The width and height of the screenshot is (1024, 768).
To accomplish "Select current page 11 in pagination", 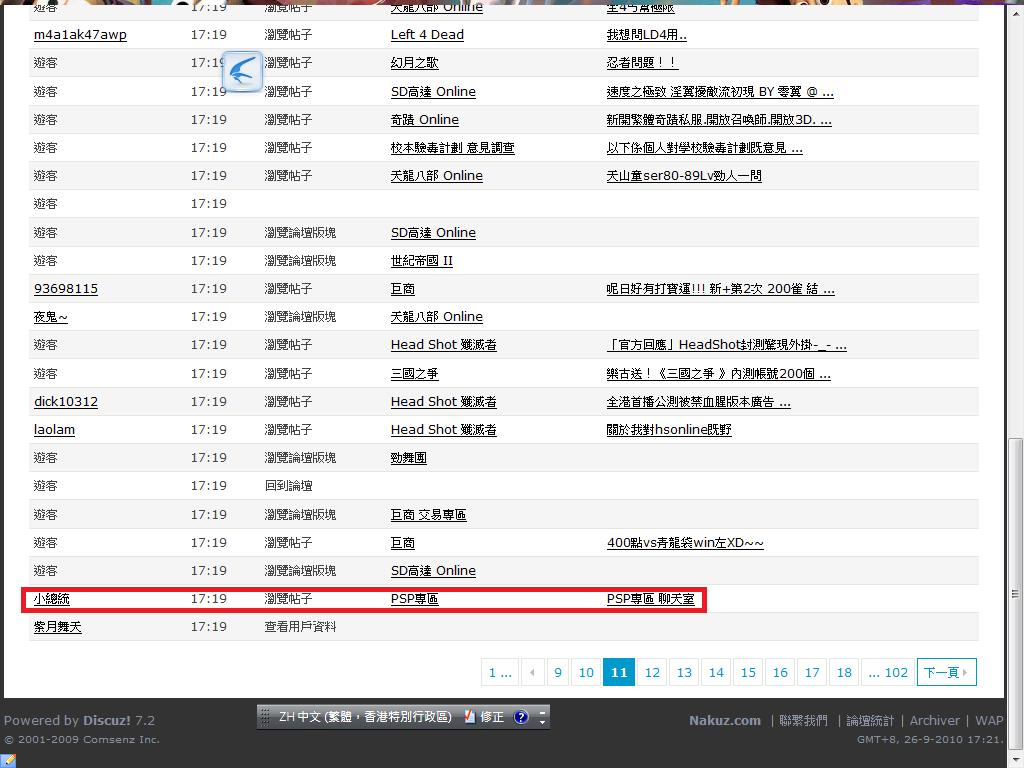I will tap(618, 672).
